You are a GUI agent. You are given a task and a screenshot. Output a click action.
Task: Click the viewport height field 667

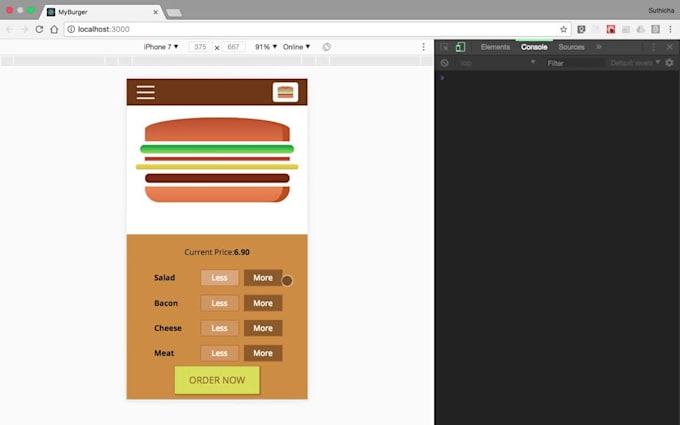click(233, 47)
